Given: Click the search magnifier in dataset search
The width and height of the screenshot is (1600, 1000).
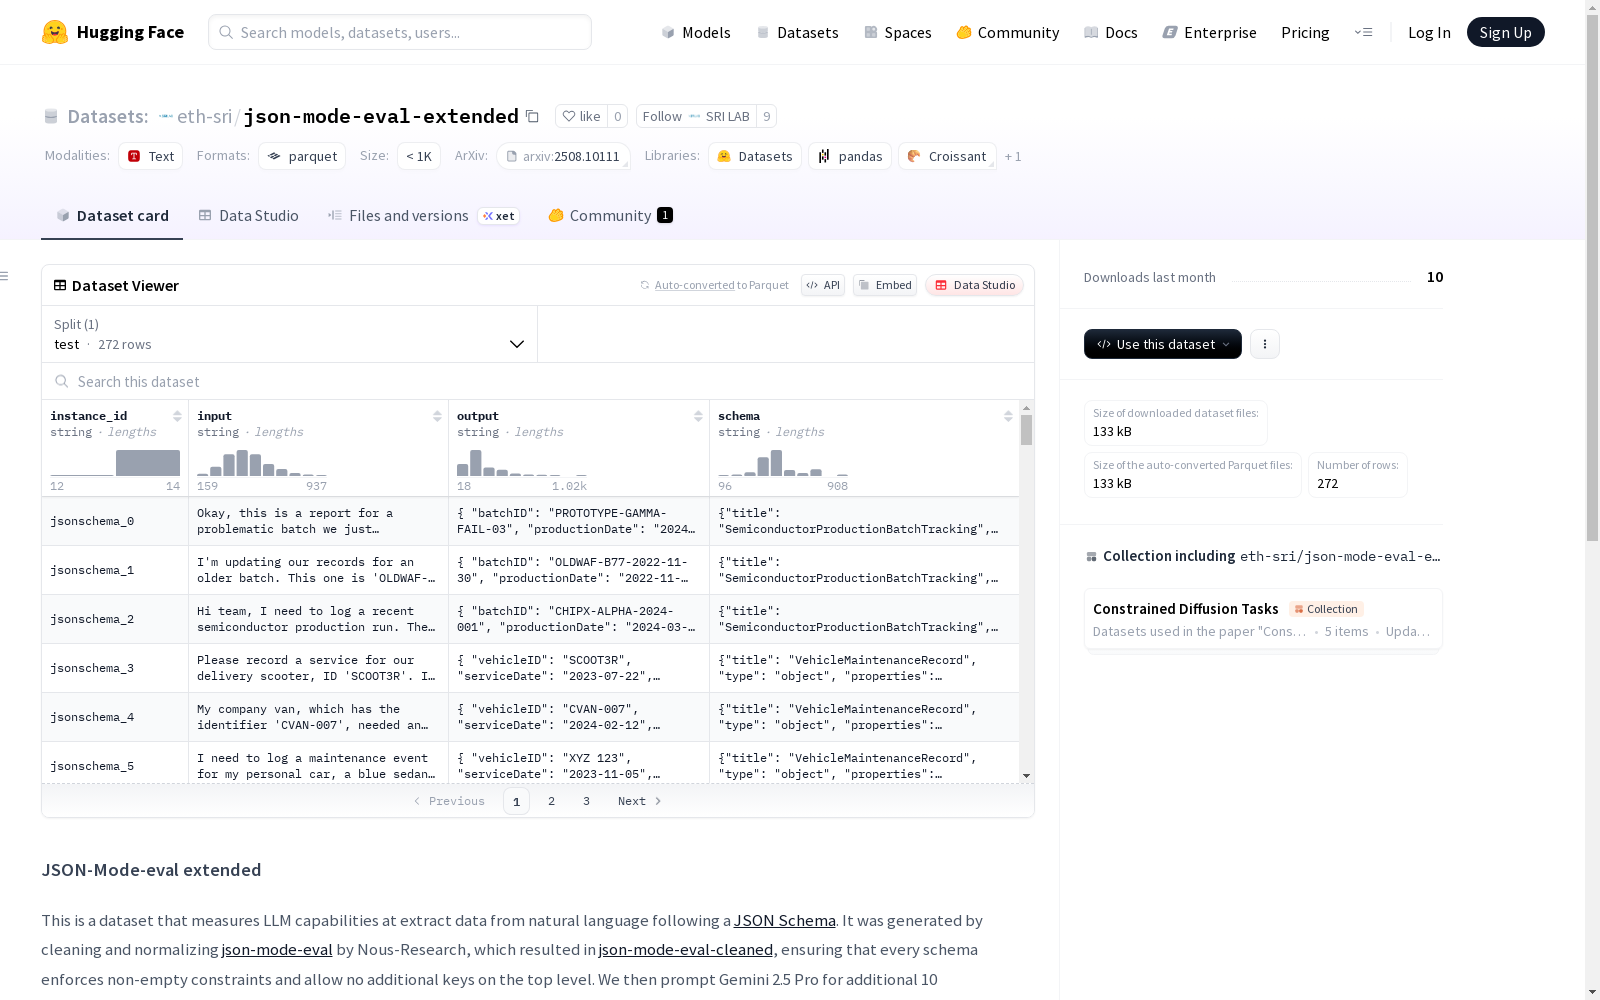Looking at the screenshot, I should (x=62, y=381).
